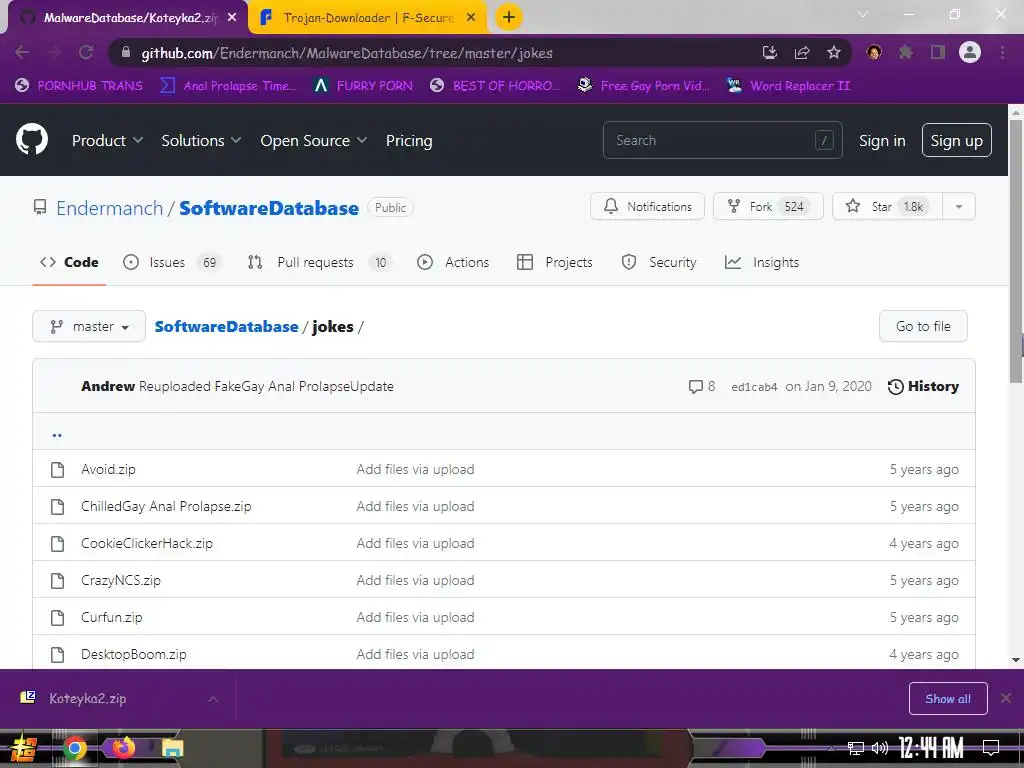Switch to the Code tab
This screenshot has height=768, width=1024.
click(69, 263)
